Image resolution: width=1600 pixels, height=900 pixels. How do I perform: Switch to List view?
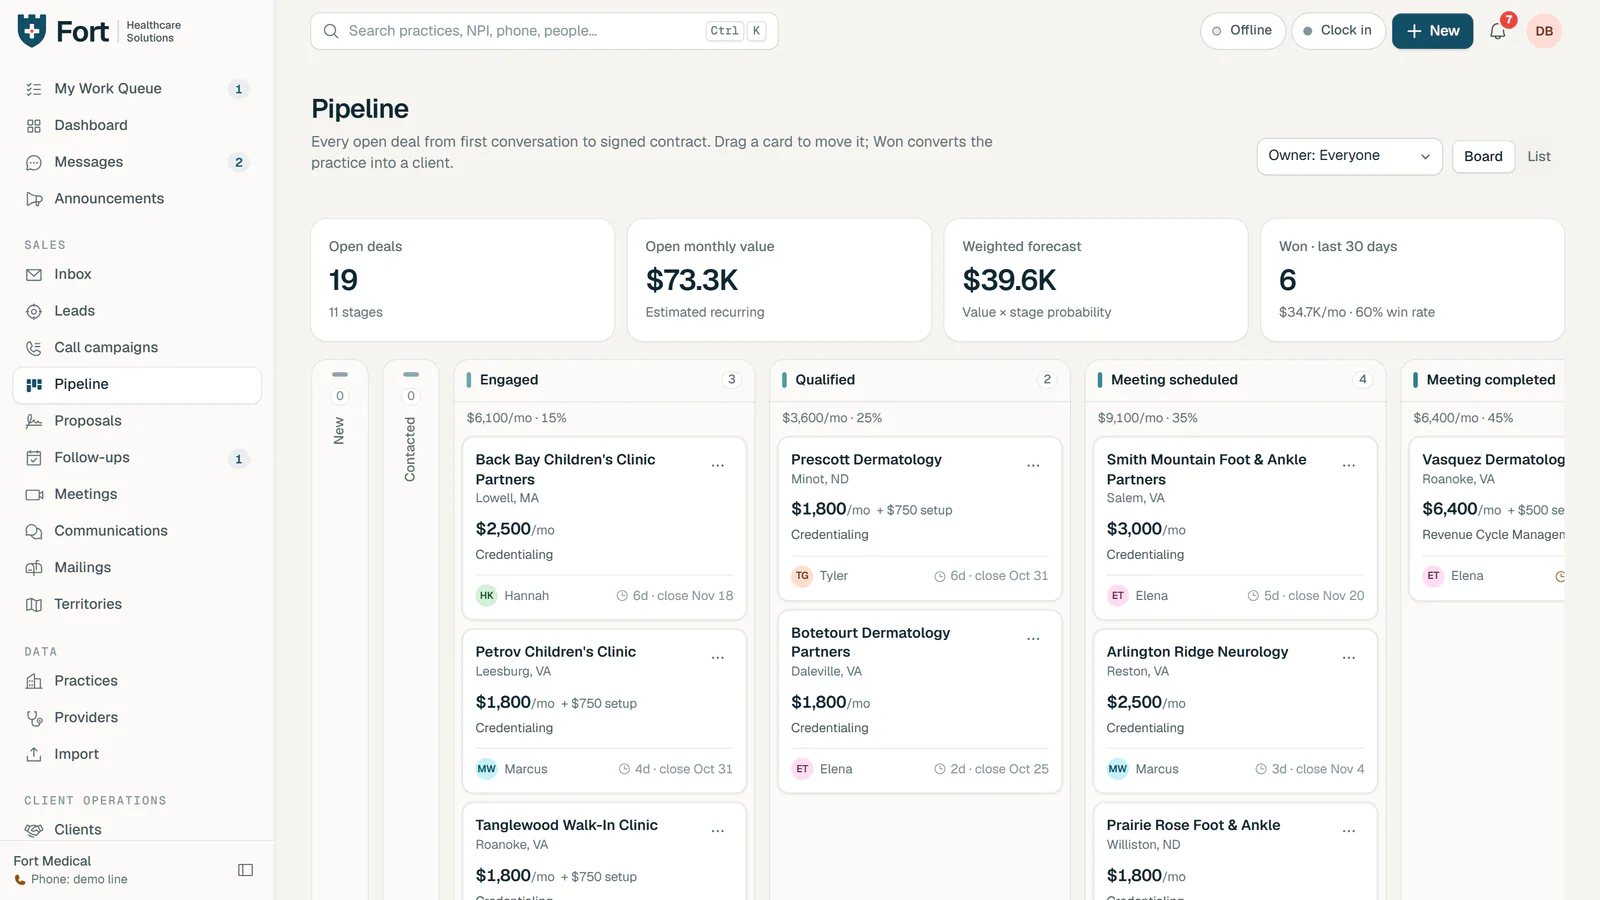pyautogui.click(x=1539, y=156)
